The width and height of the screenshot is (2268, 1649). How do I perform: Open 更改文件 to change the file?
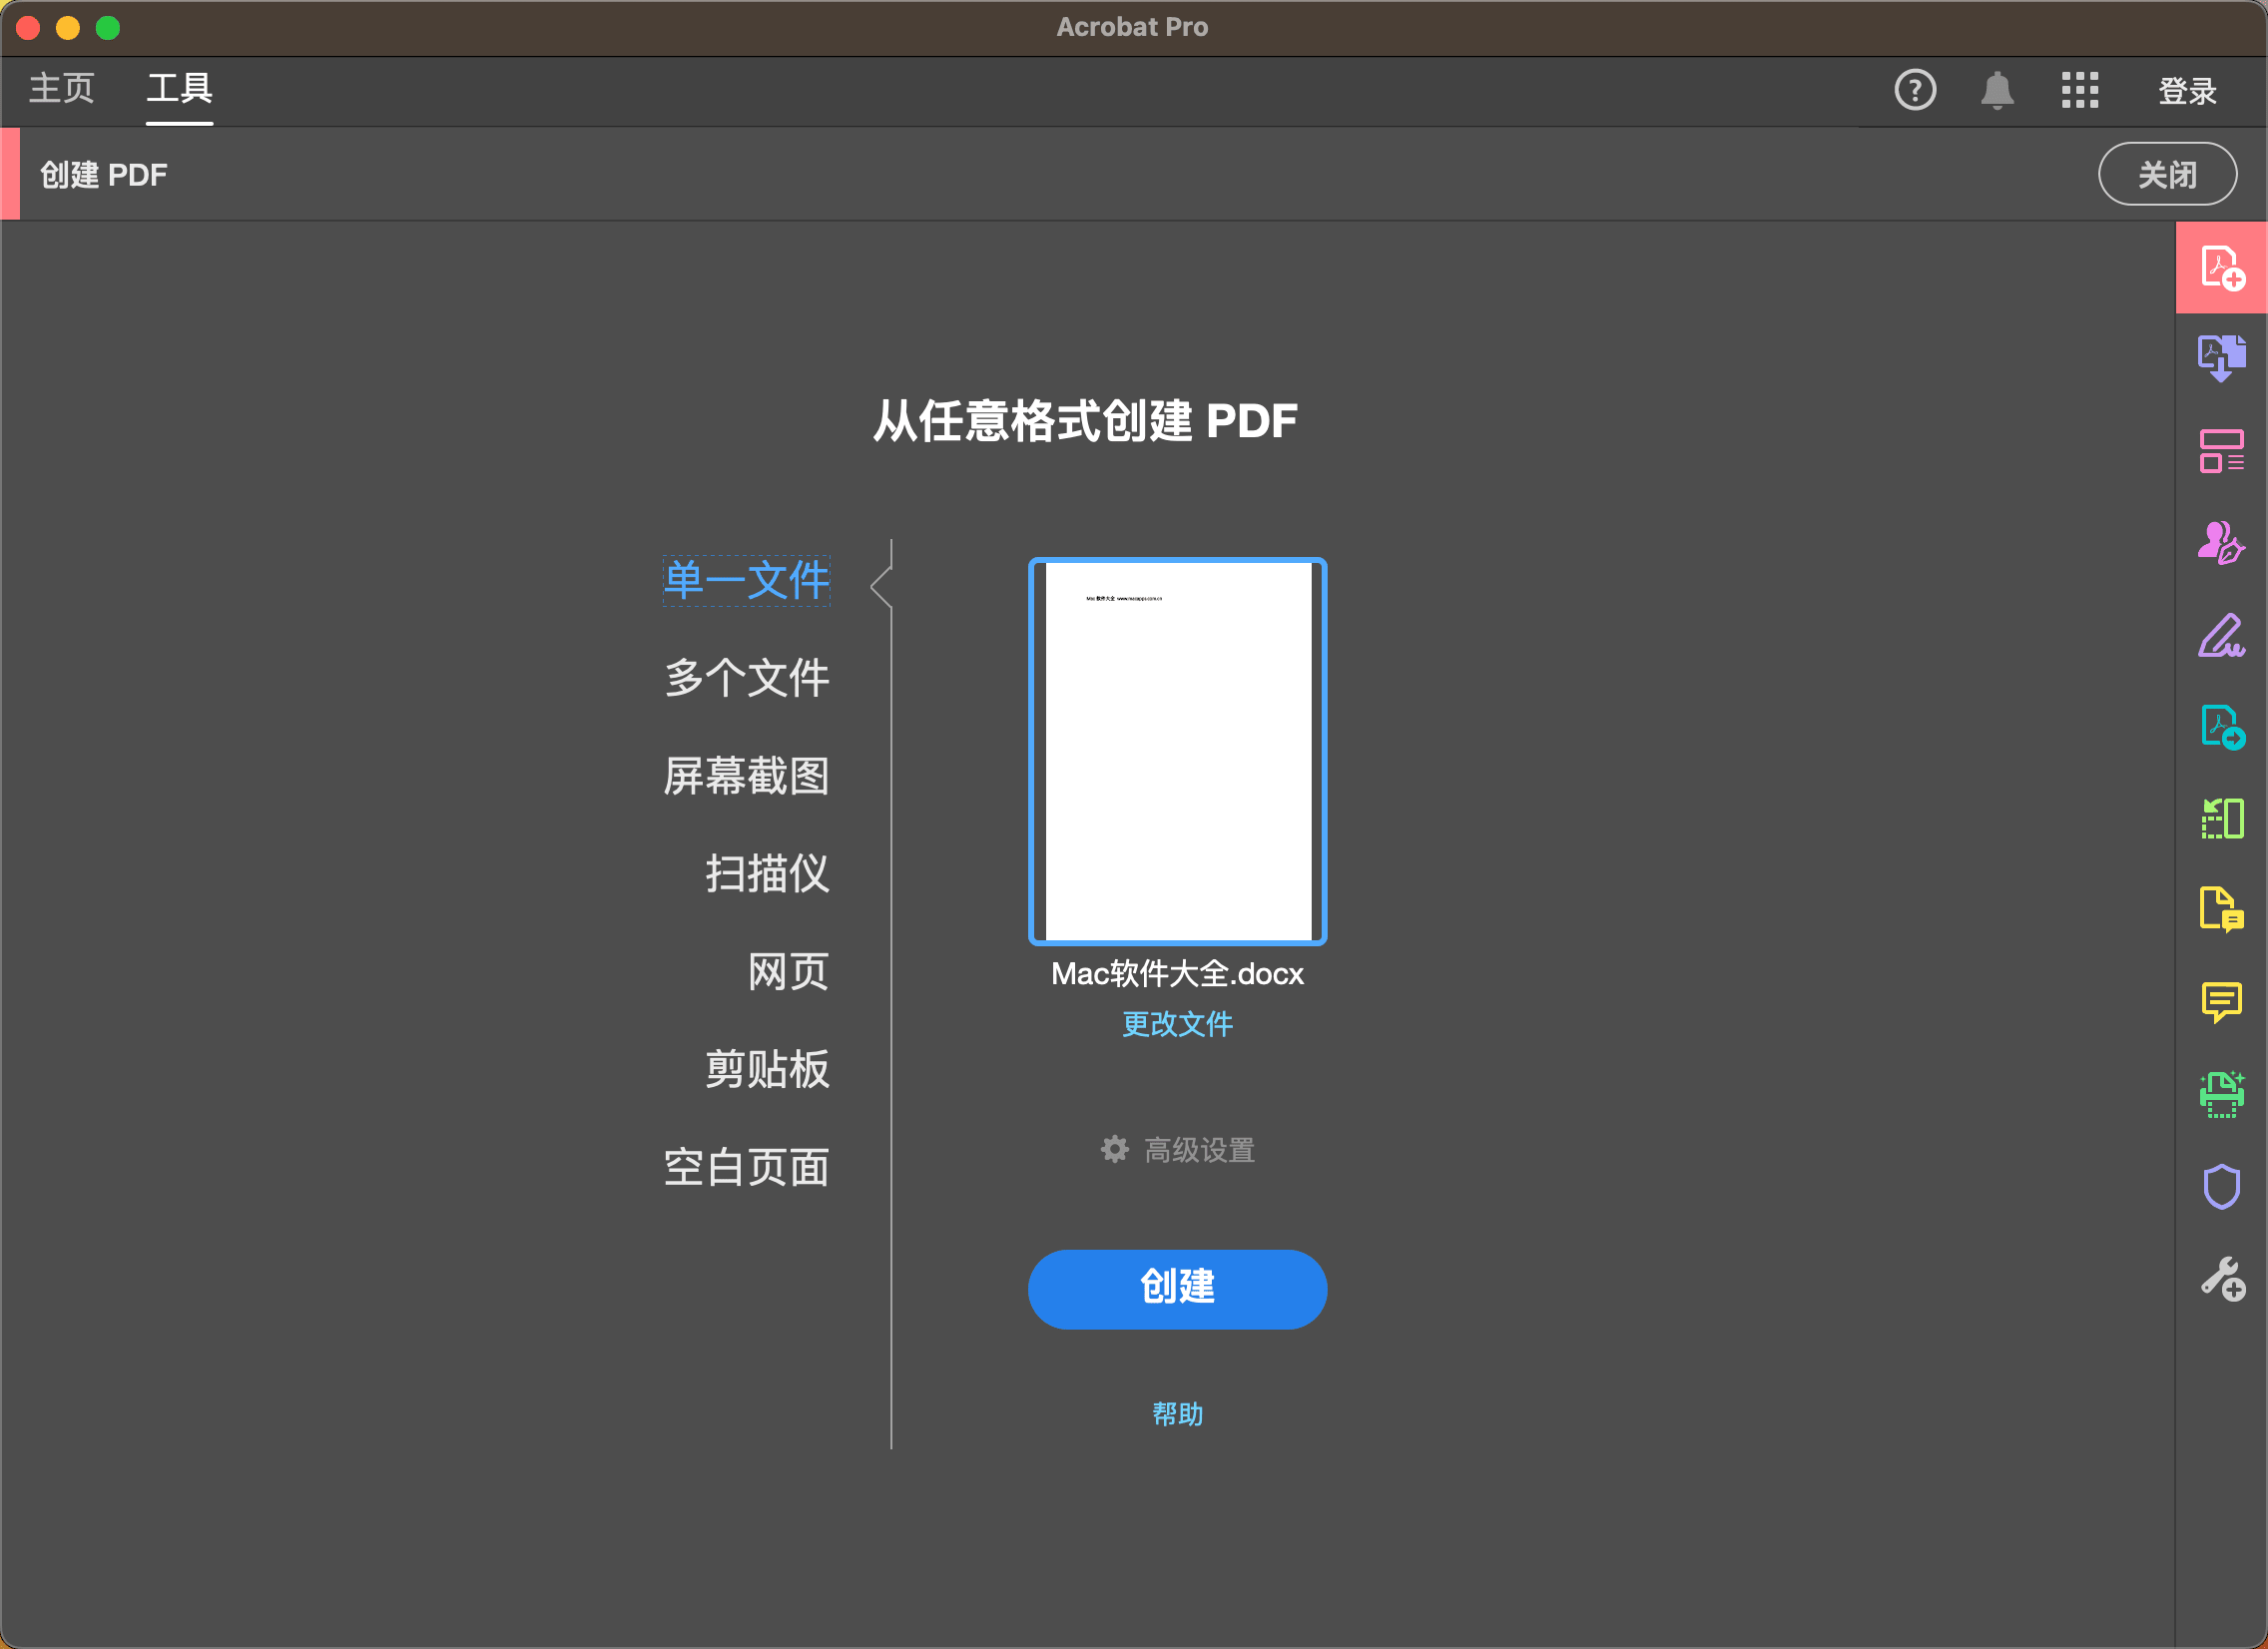pyautogui.click(x=1177, y=1024)
